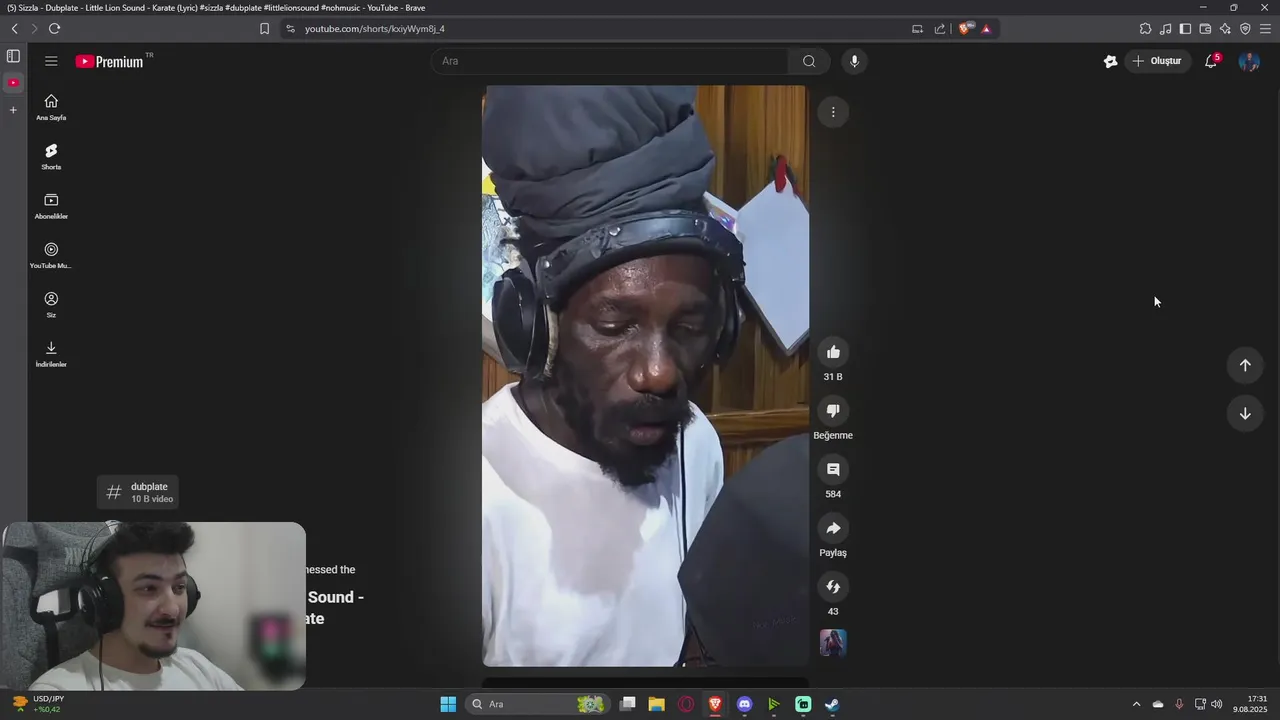Screen dimensions: 1280x720
Task: Share the Short via Paylaş
Action: [x=833, y=528]
